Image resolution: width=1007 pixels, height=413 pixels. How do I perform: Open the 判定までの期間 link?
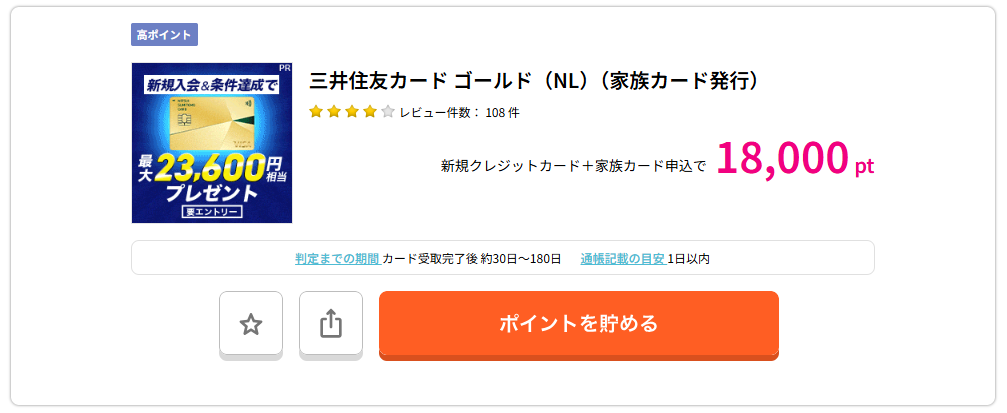(x=337, y=258)
